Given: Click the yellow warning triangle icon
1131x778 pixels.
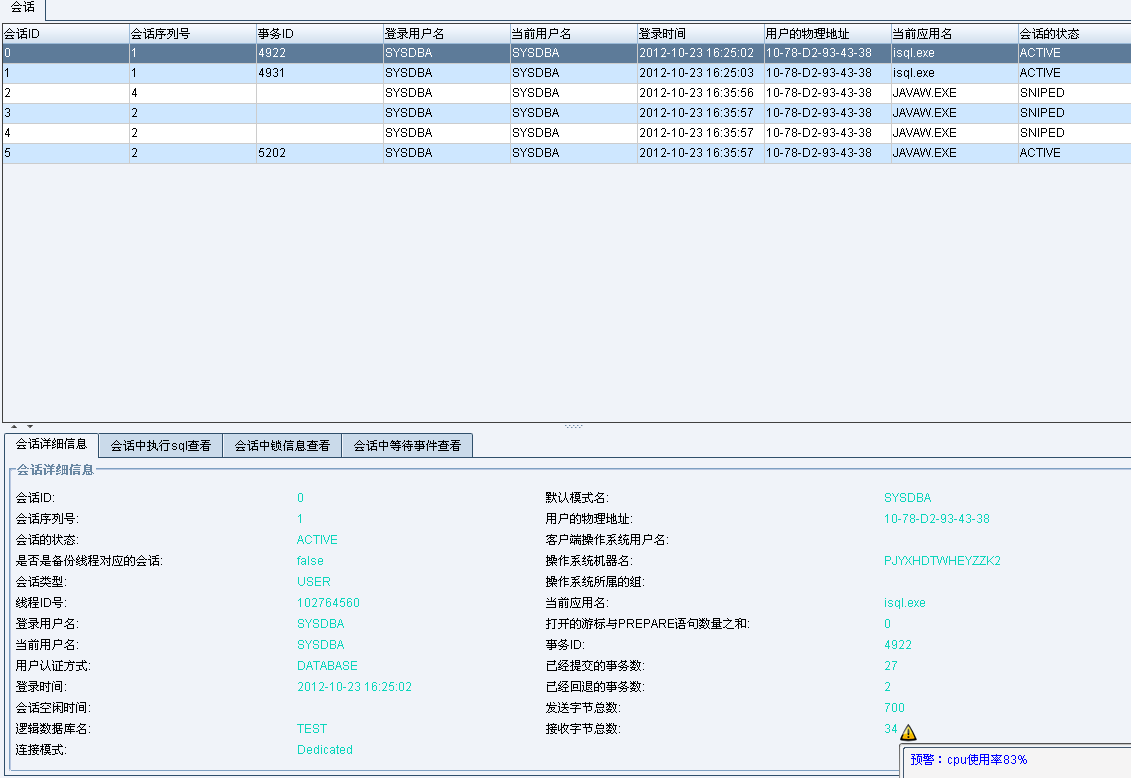Looking at the screenshot, I should (x=908, y=732).
